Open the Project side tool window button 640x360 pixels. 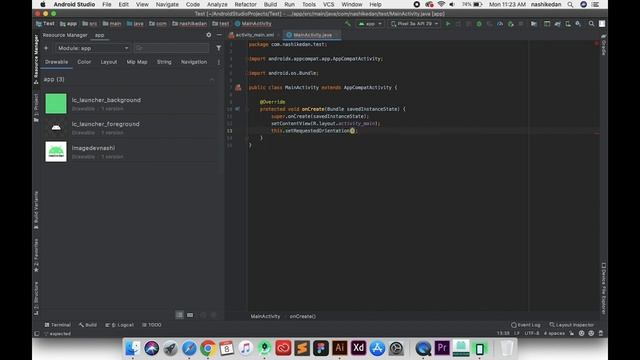pyautogui.click(x=36, y=107)
